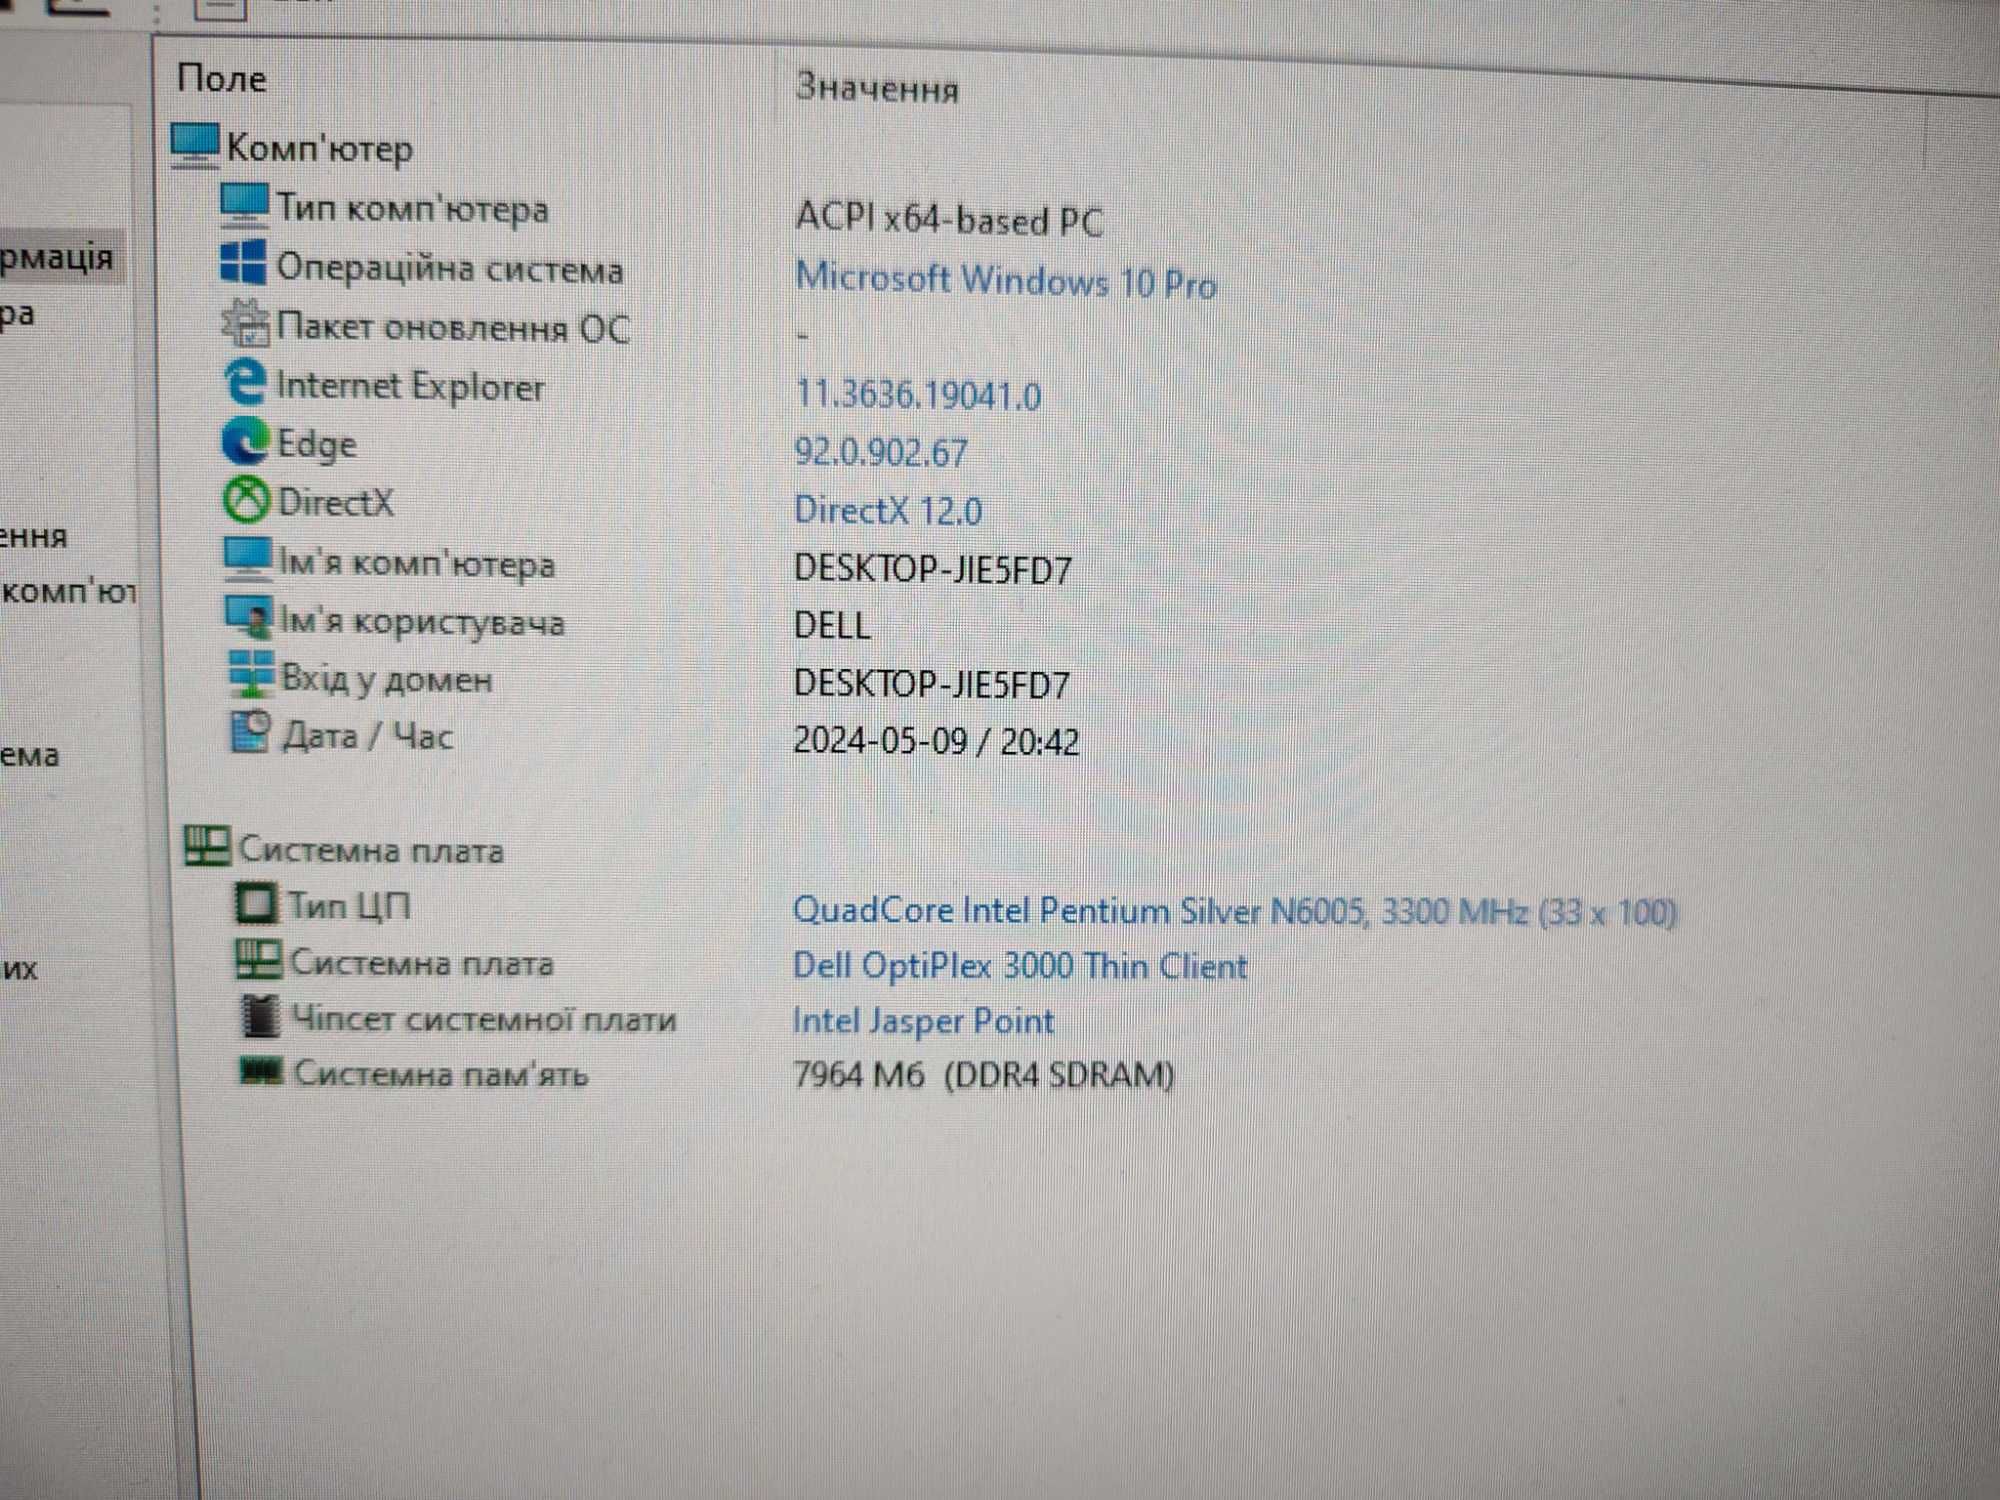The height and width of the screenshot is (1500, 2000).
Task: Click the DirectX Xbox-style icon
Action: pyautogui.click(x=246, y=500)
